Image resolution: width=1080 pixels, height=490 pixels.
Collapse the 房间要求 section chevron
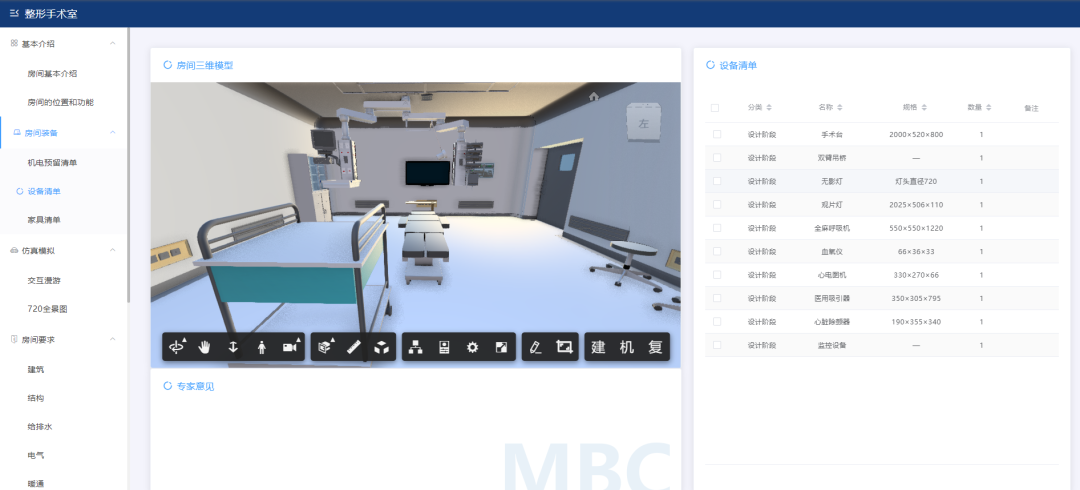coord(113,340)
